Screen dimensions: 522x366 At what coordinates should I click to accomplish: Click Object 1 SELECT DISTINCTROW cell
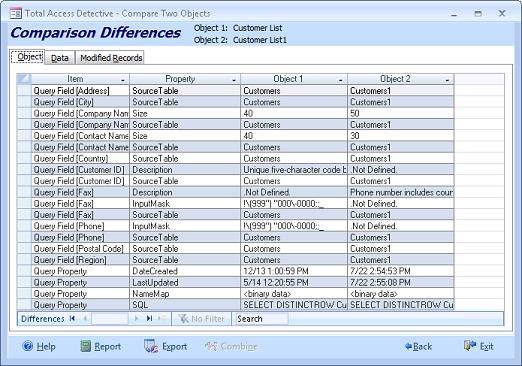(294, 305)
